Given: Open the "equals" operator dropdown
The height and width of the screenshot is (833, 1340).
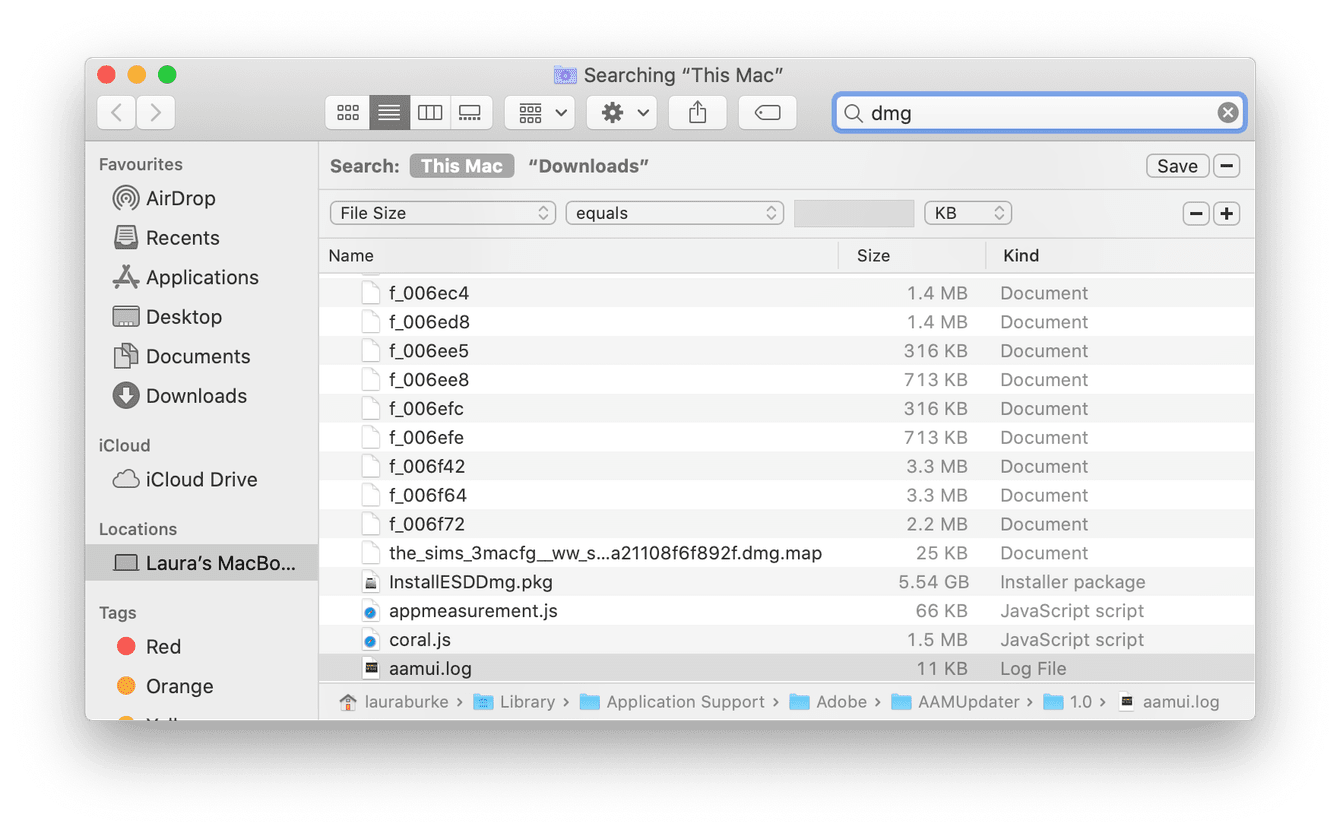Looking at the screenshot, I should 674,212.
